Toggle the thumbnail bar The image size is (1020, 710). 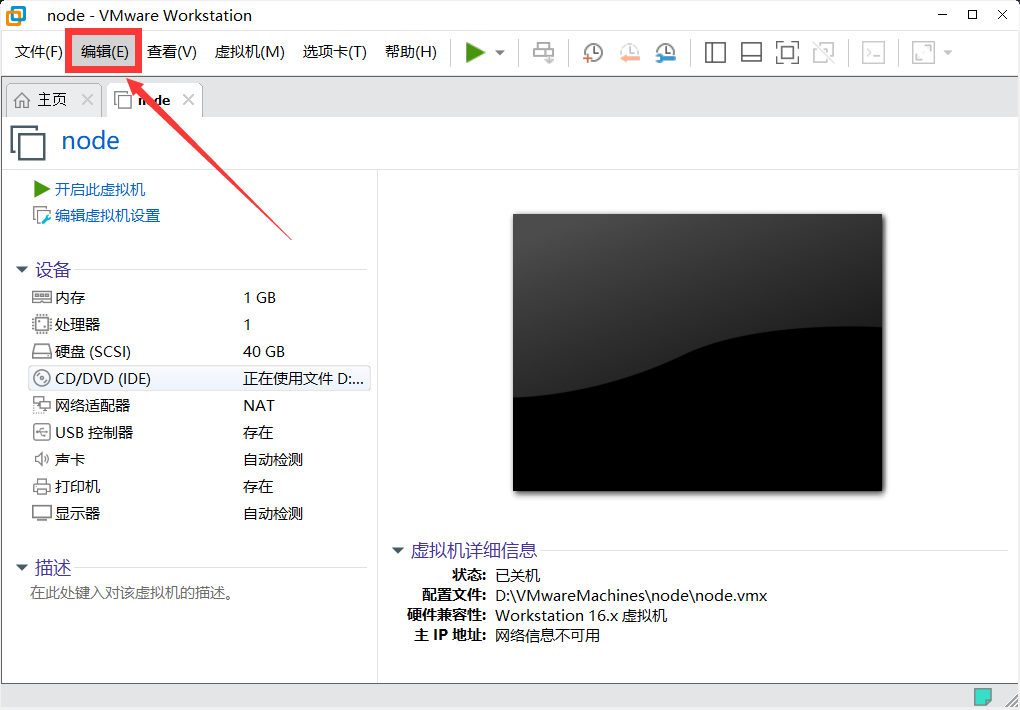coord(751,52)
